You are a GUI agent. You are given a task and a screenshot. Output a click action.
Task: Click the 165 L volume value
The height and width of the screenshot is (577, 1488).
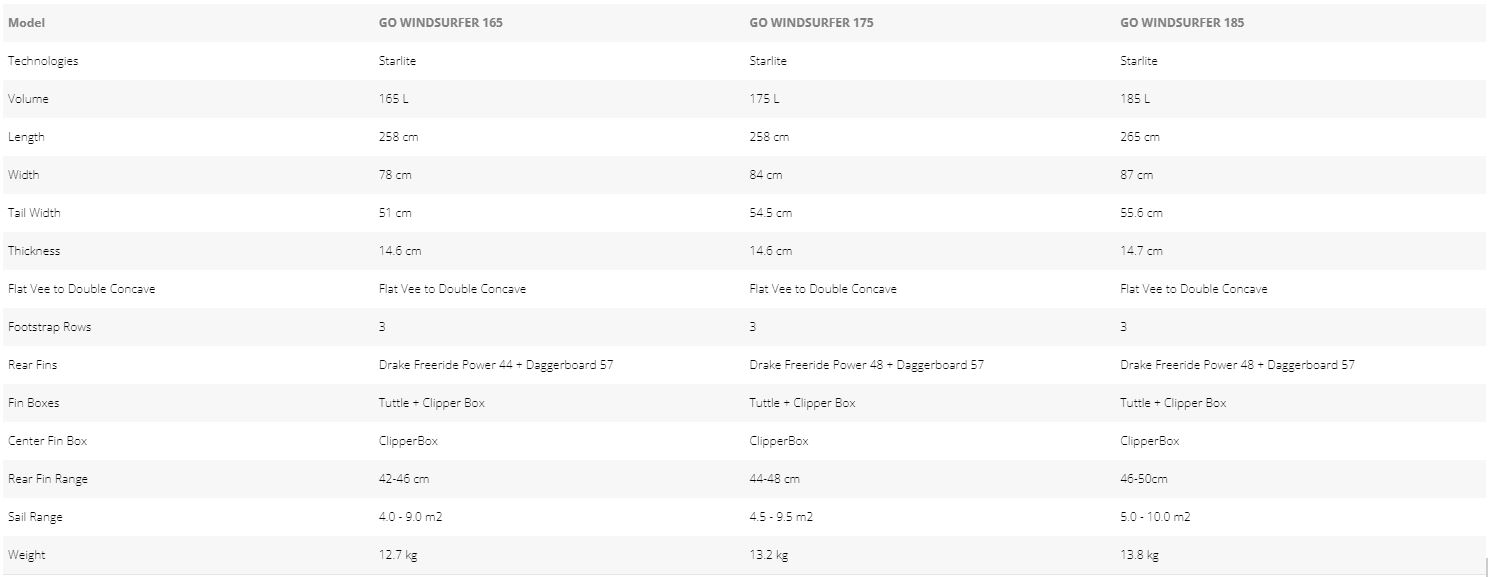[393, 99]
